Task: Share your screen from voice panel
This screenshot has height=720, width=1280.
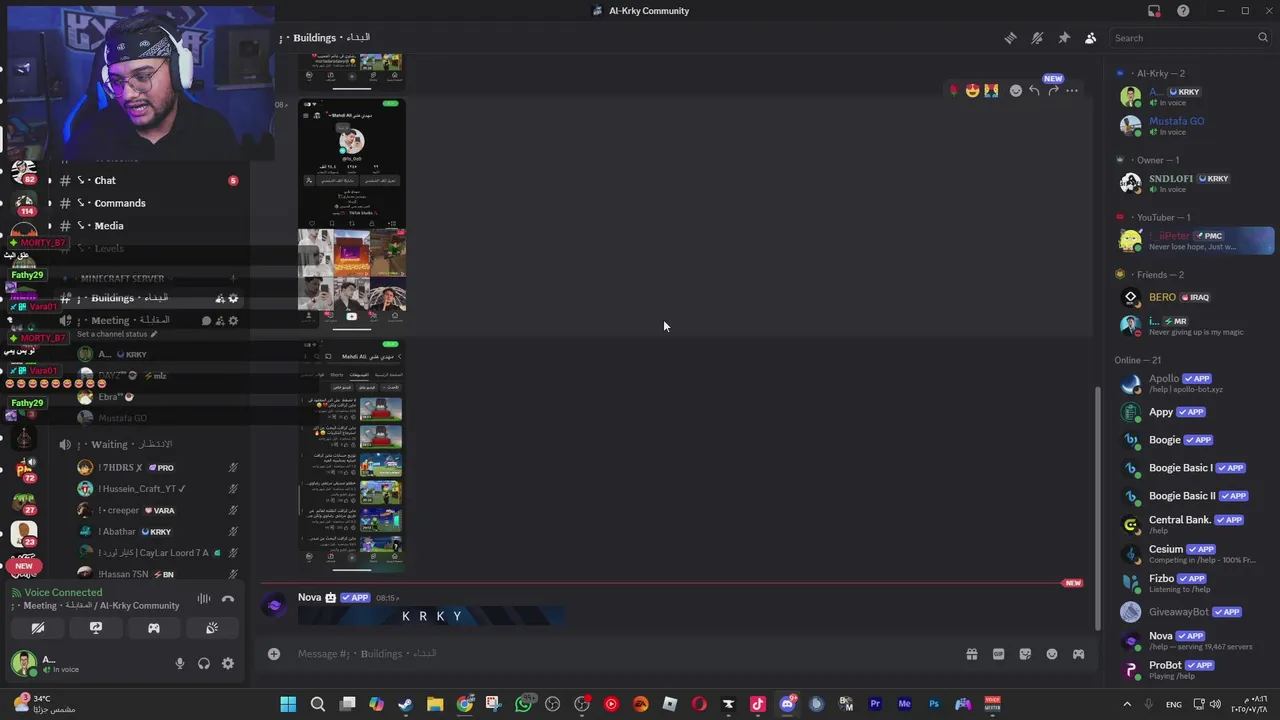Action: click(96, 628)
